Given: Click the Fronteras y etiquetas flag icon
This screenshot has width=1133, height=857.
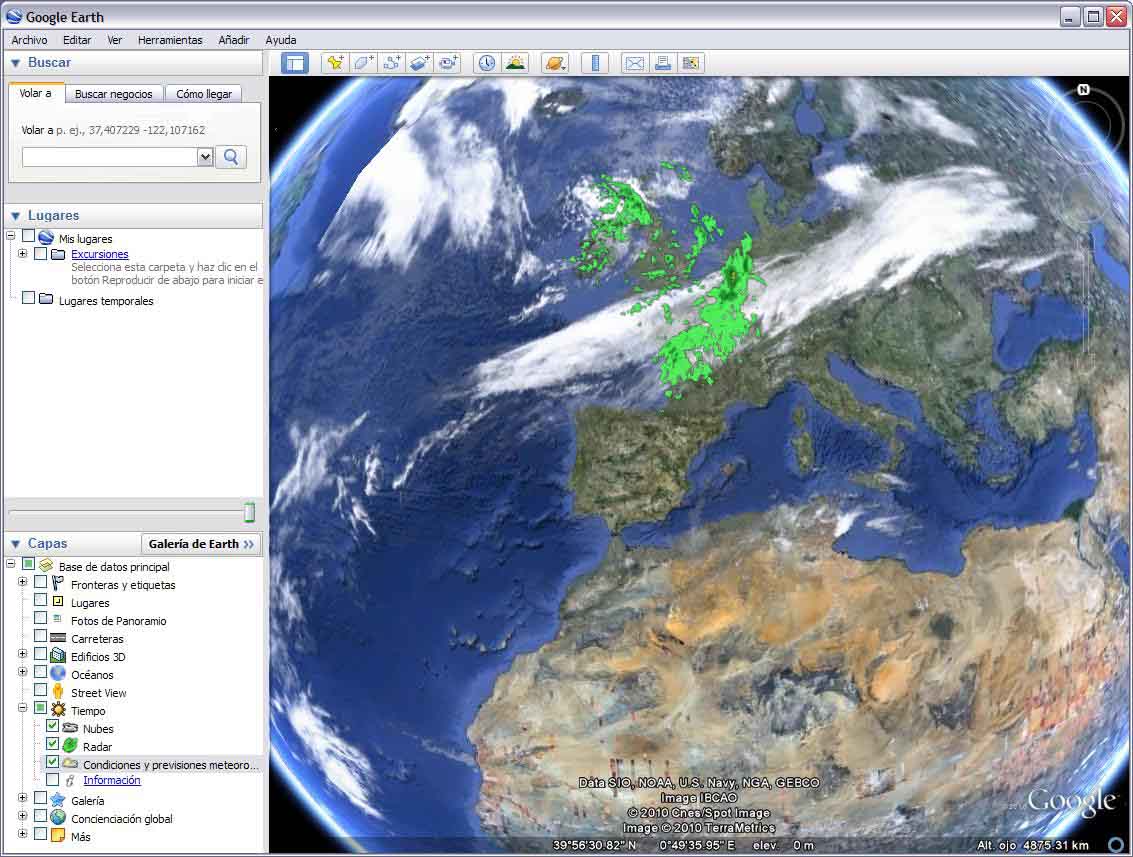Looking at the screenshot, I should (x=58, y=583).
